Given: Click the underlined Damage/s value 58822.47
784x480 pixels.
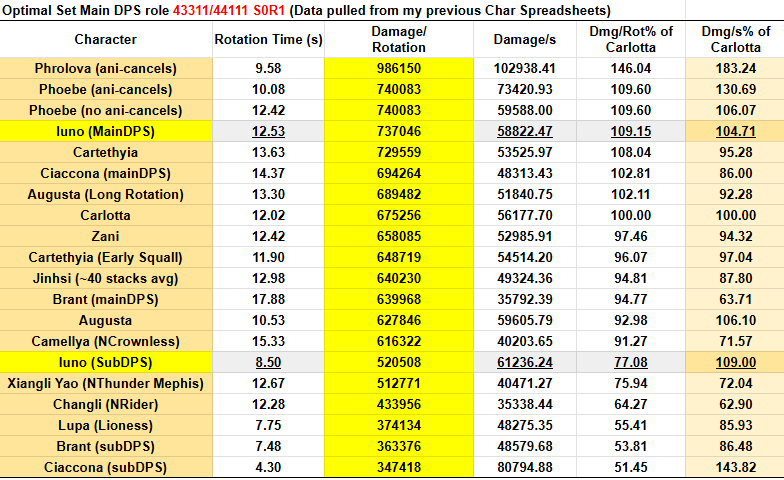Looking at the screenshot, I should click(x=524, y=132).
